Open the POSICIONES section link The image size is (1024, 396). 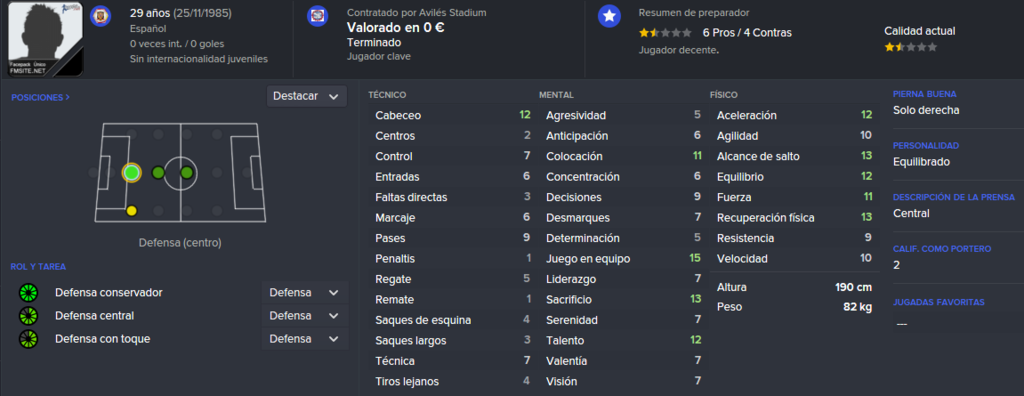pyautogui.click(x=40, y=97)
